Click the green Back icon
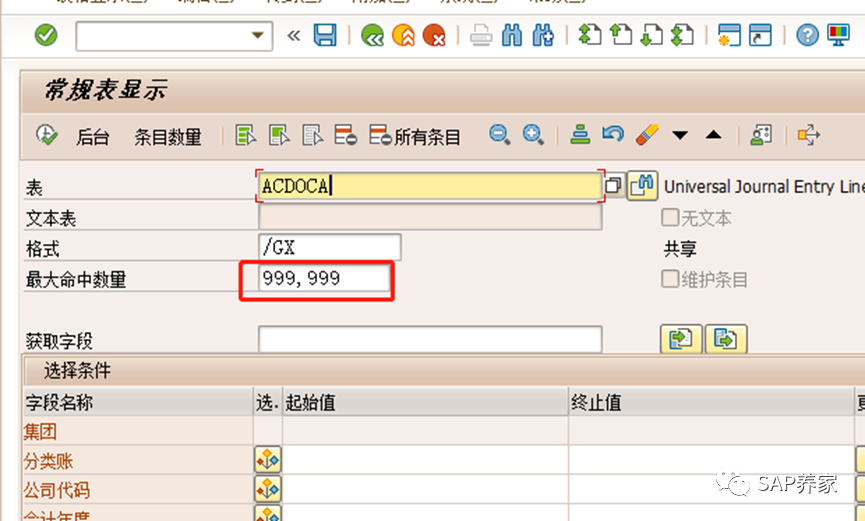865x521 pixels. point(372,36)
